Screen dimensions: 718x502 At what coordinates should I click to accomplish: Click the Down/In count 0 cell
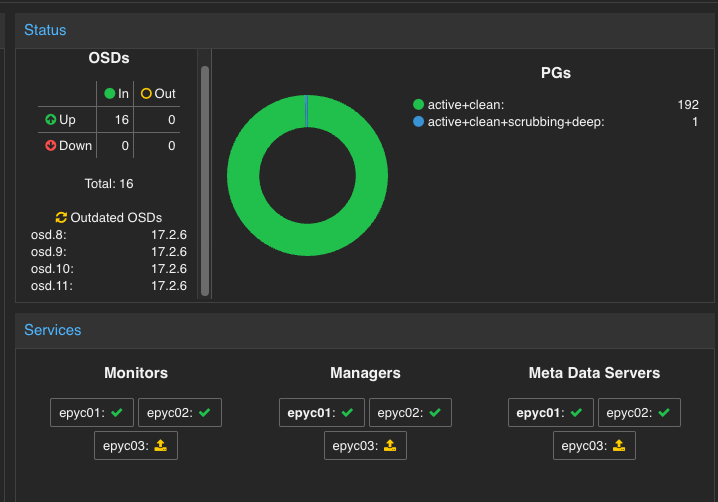point(125,146)
